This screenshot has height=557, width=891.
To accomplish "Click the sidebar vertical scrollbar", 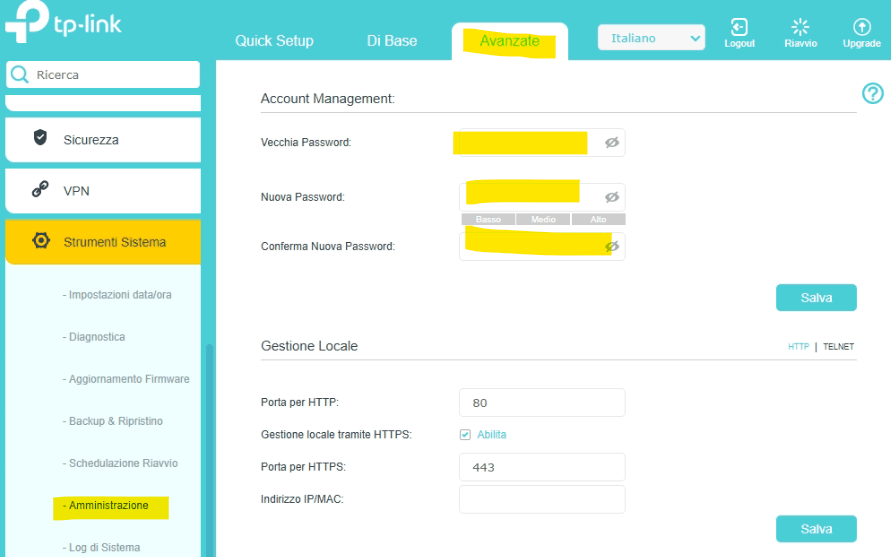I will [209, 450].
